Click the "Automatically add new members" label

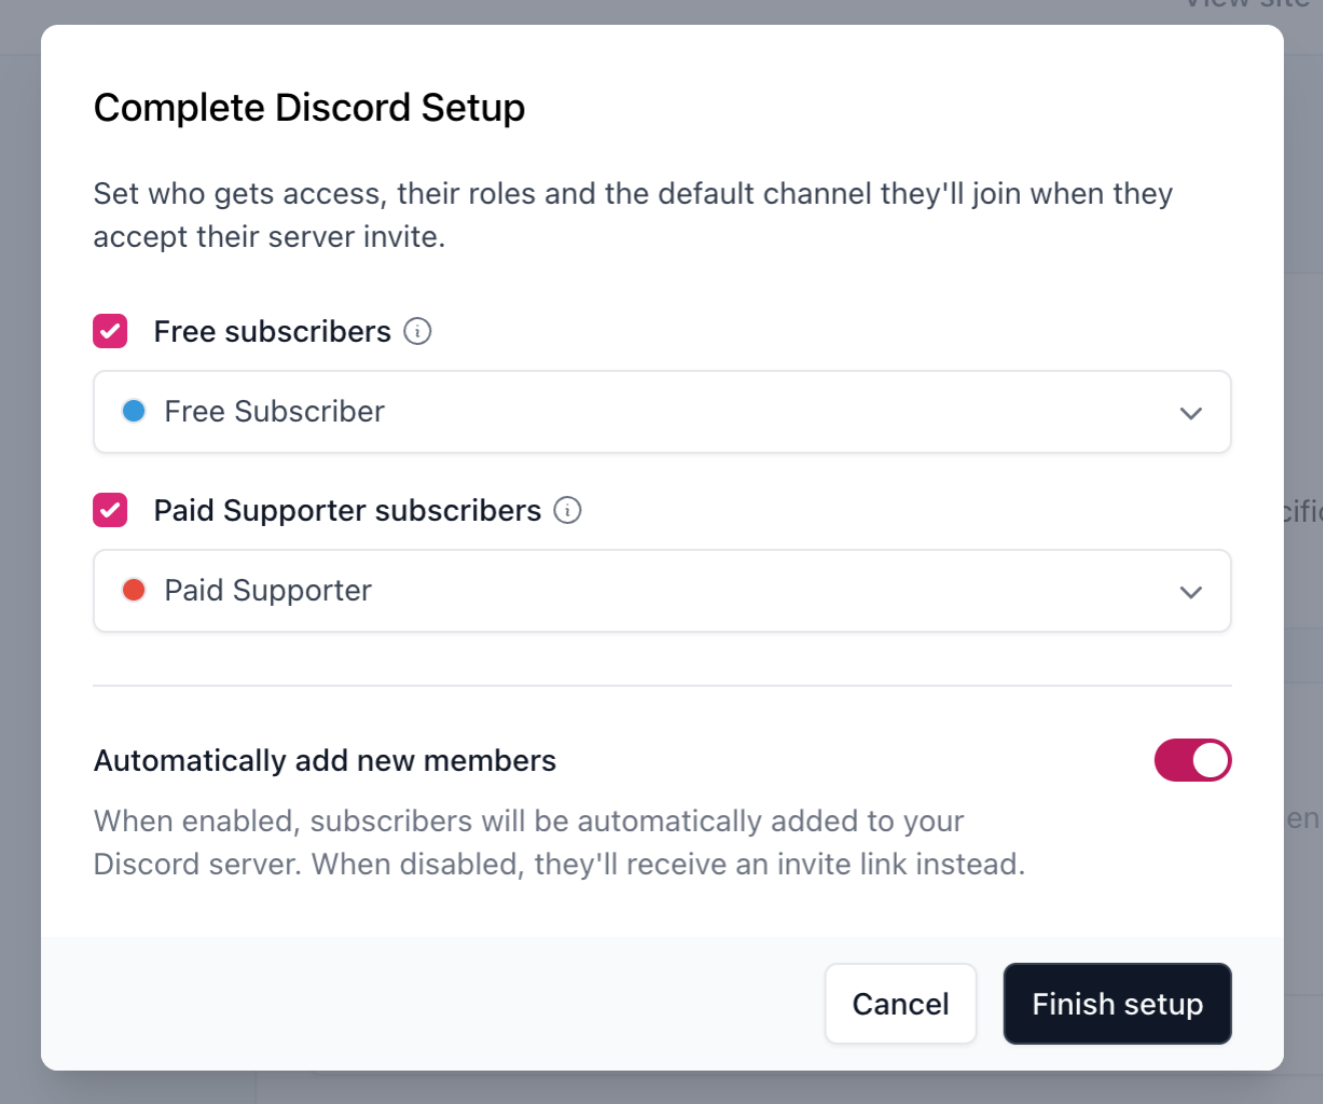tap(324, 761)
